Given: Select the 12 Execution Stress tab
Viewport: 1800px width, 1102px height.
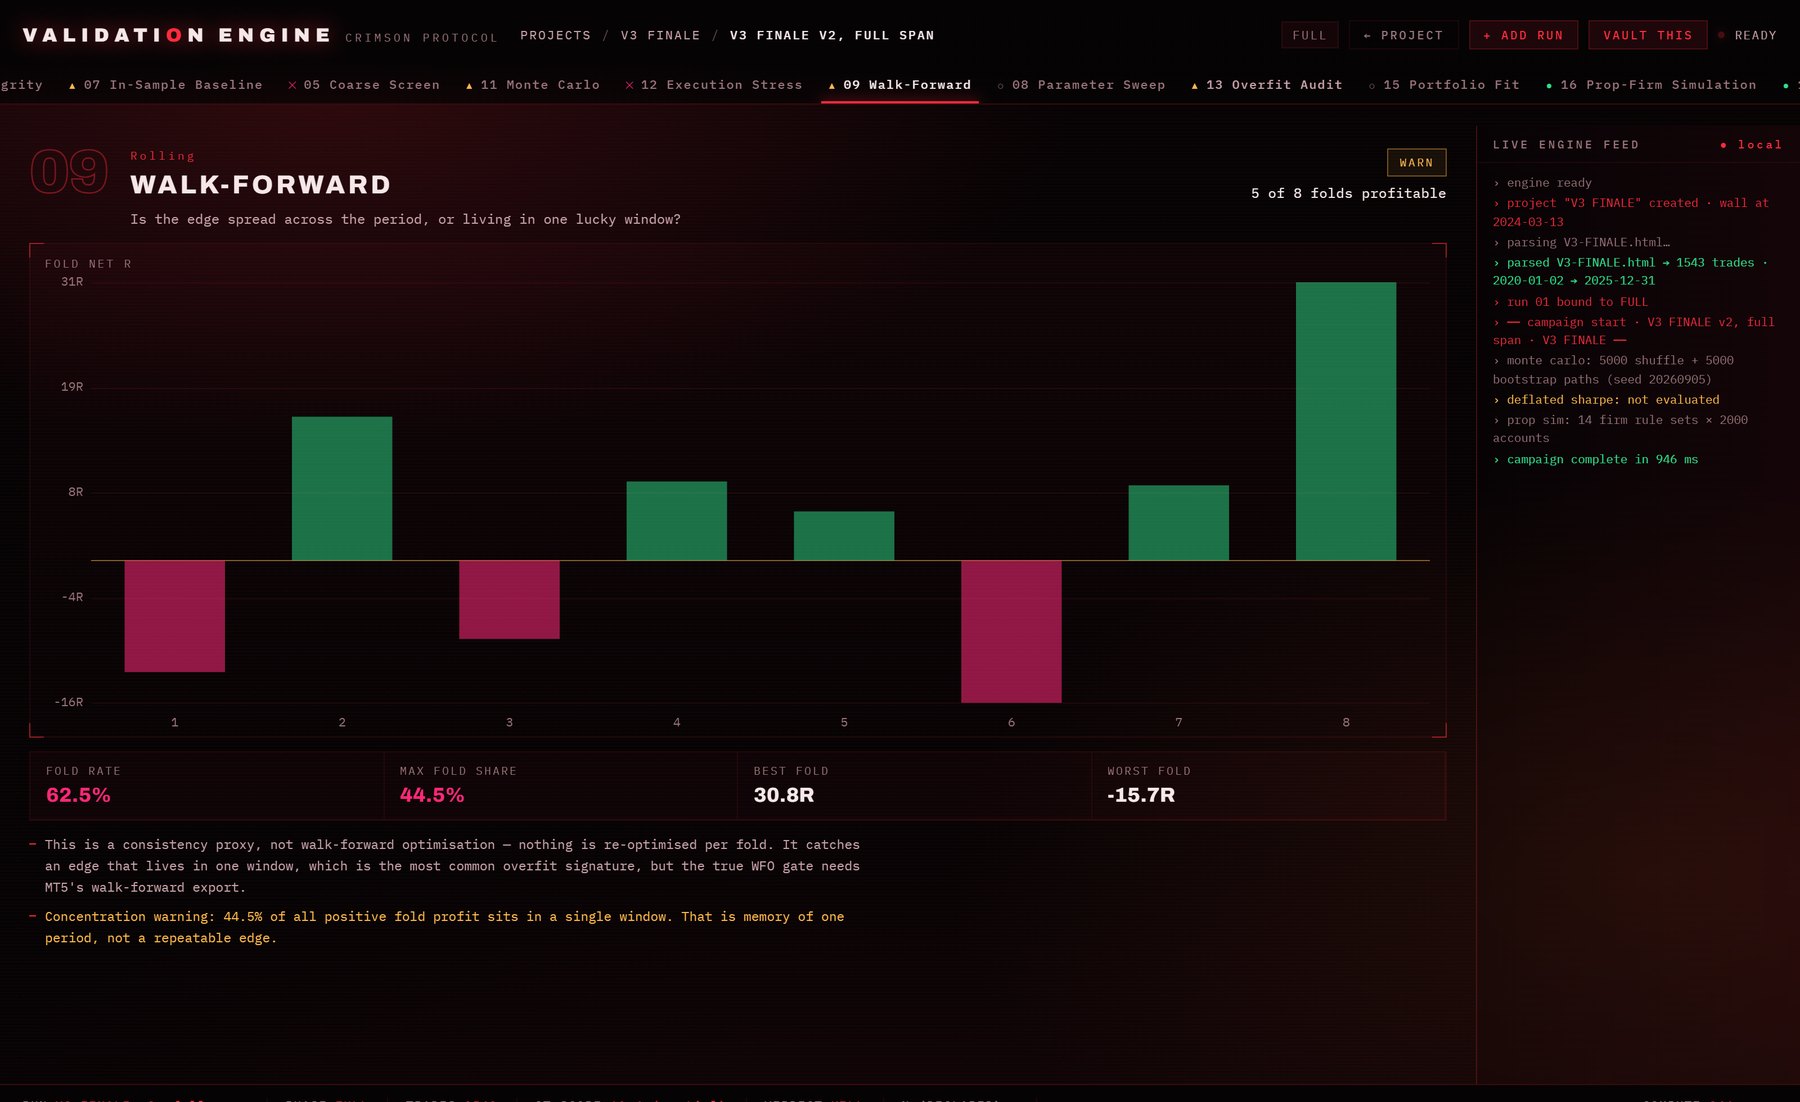Looking at the screenshot, I should 714,85.
